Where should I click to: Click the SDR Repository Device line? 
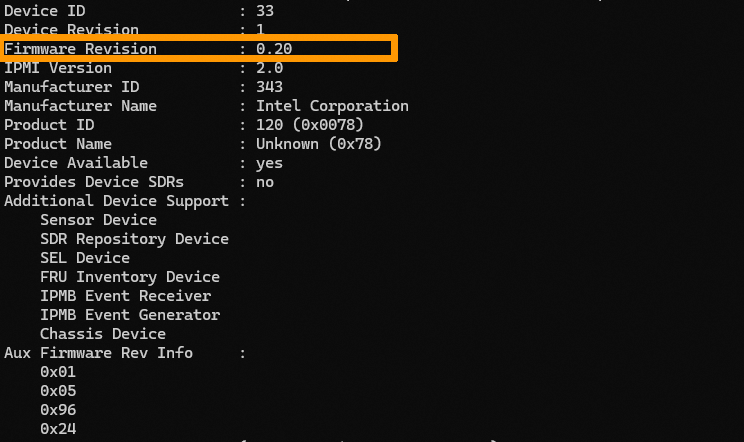coord(134,239)
